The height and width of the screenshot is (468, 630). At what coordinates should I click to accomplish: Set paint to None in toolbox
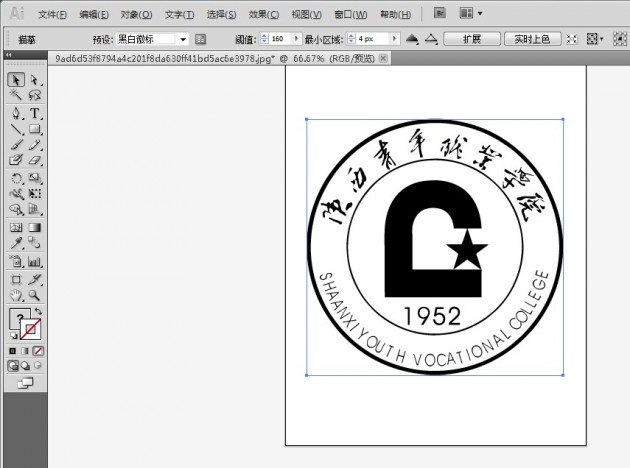[x=39, y=351]
